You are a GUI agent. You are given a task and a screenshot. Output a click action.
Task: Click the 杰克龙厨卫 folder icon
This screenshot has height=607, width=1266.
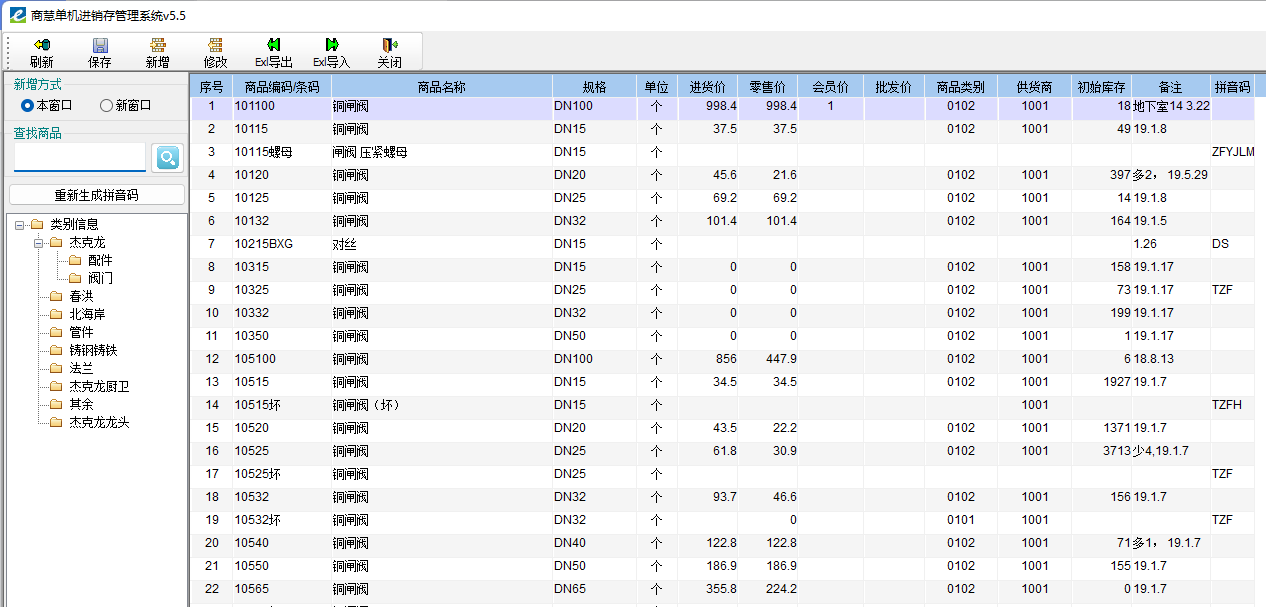pos(56,386)
